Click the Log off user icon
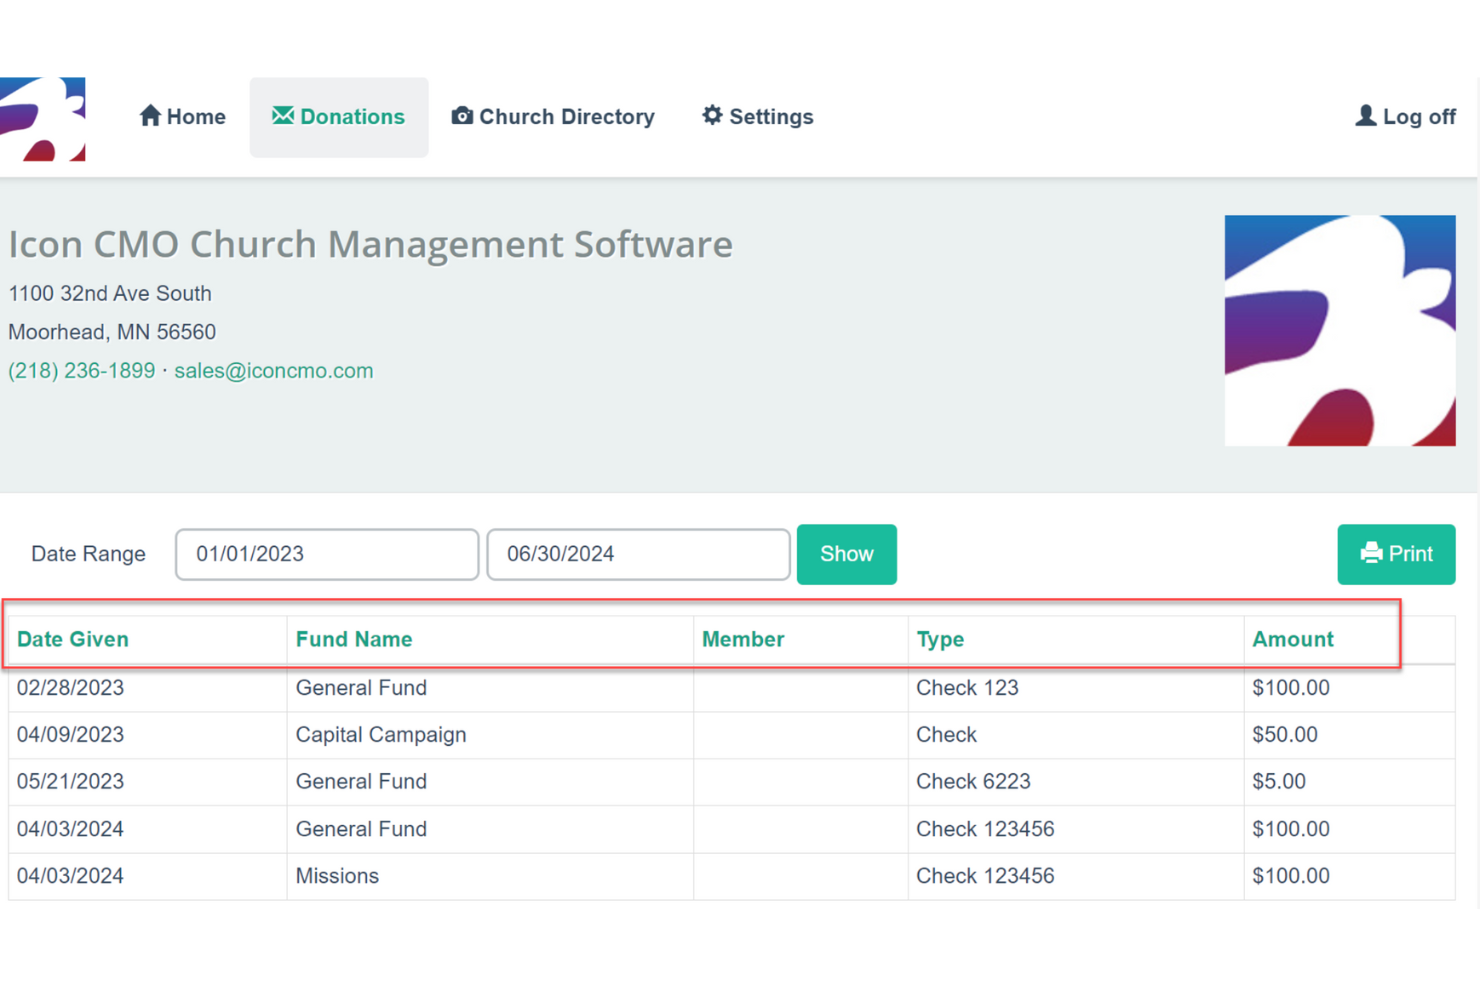Image resolution: width=1480 pixels, height=987 pixels. point(1365,116)
